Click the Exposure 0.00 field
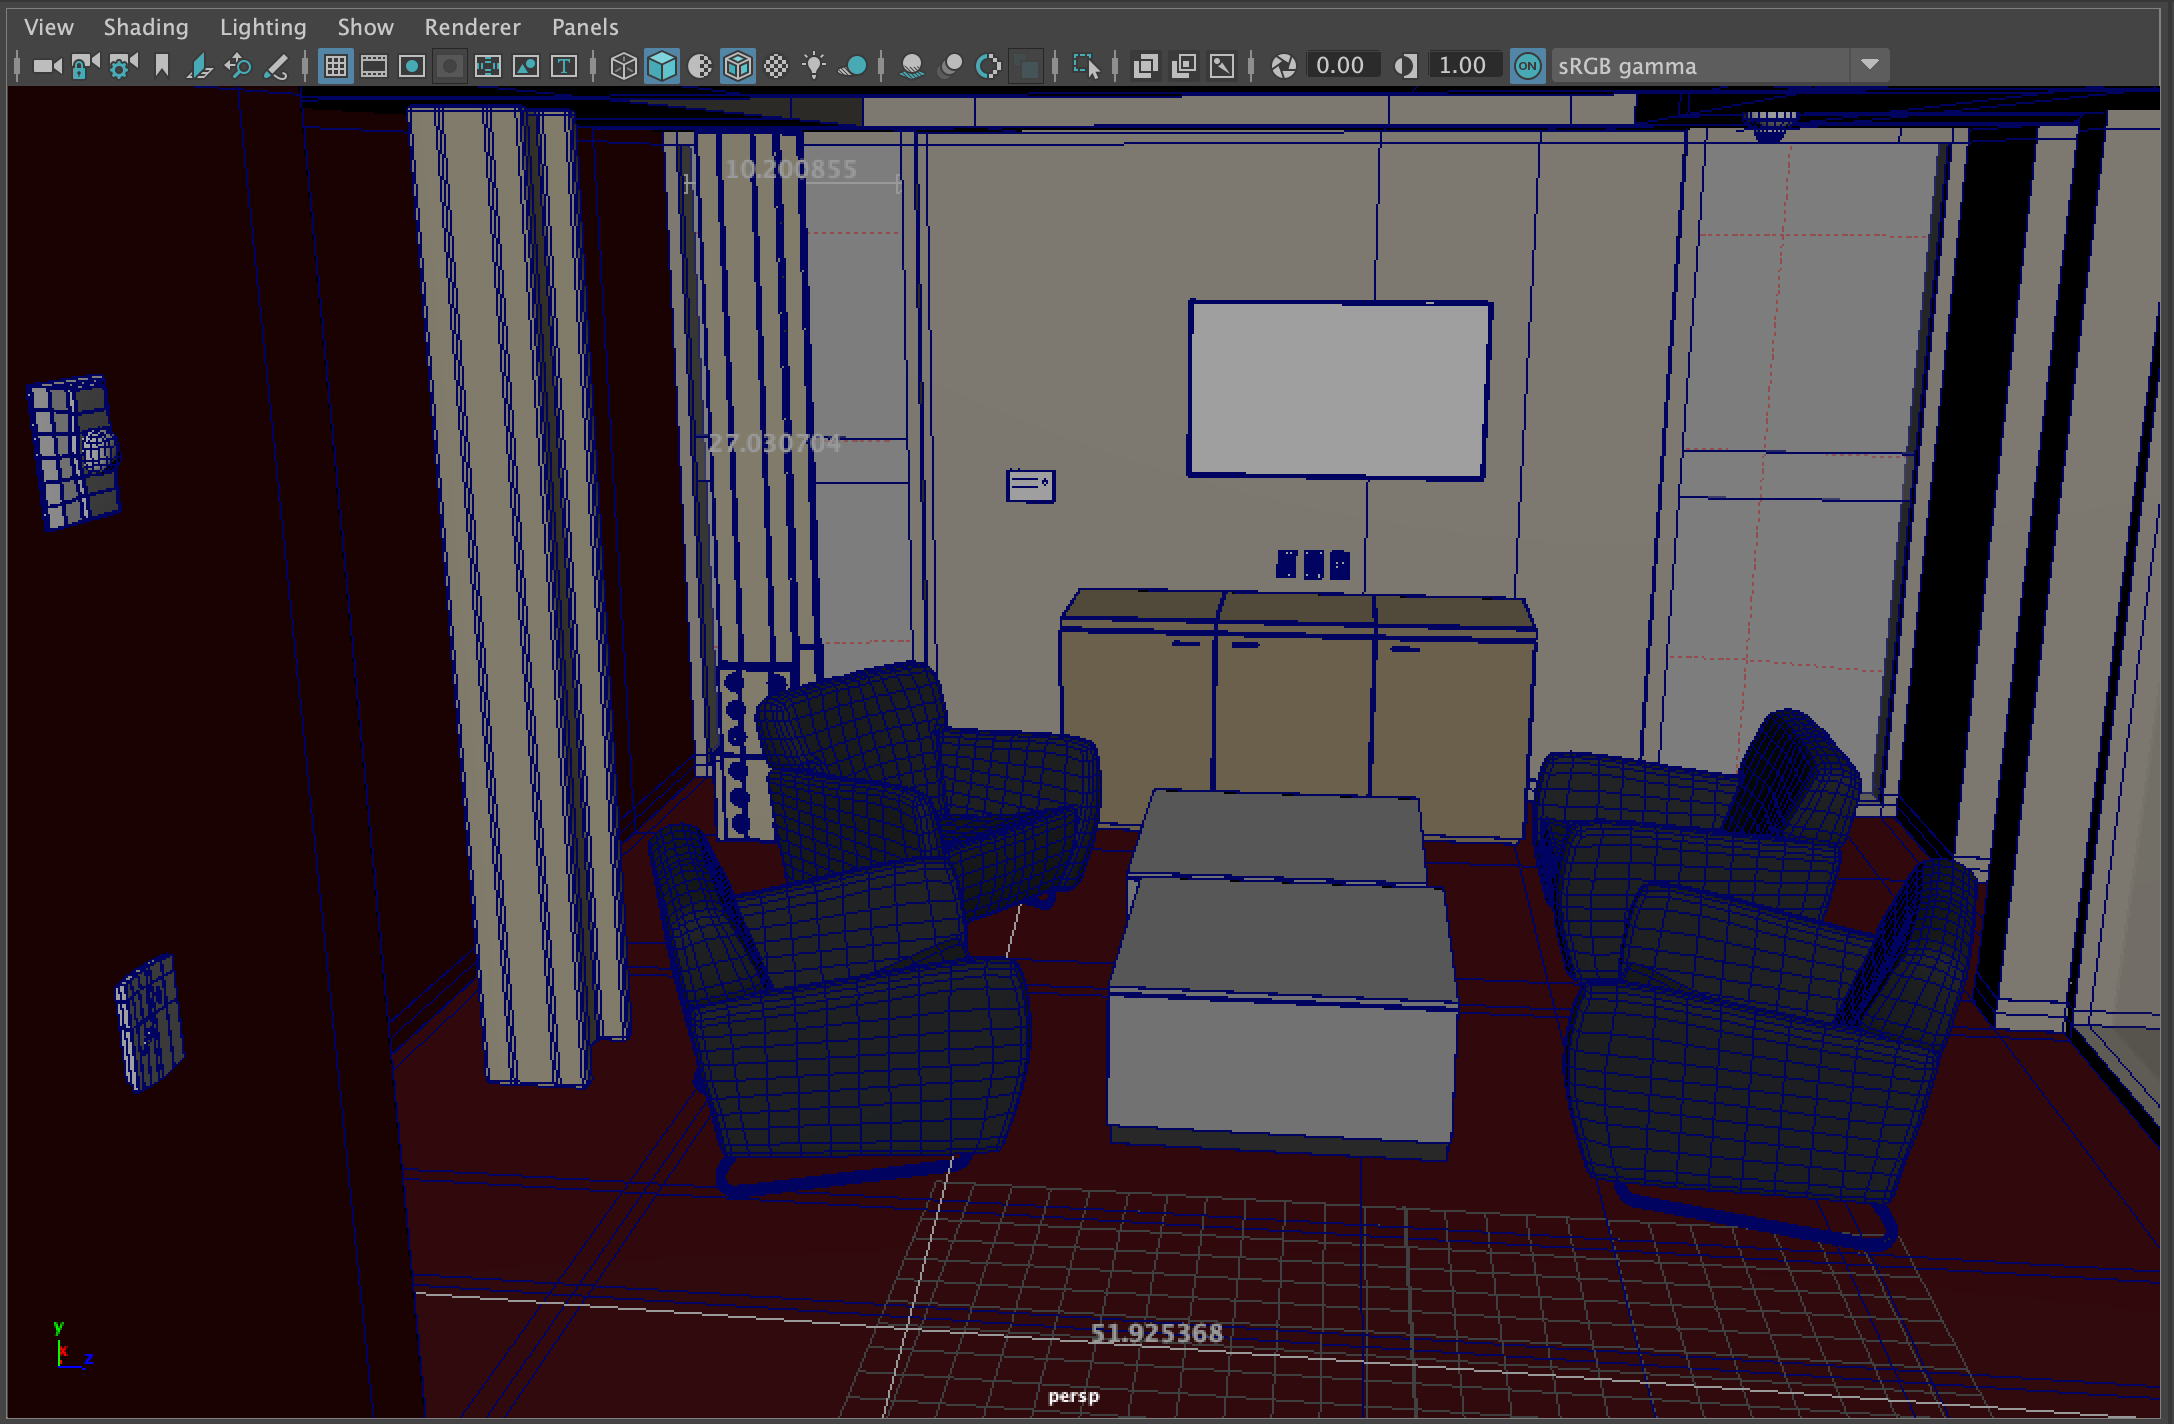The width and height of the screenshot is (2174, 1424). pos(1340,66)
